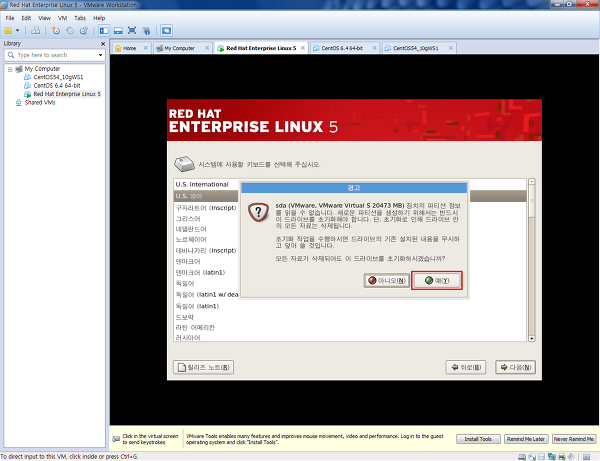Screen dimensions: 600x461
Task: Click the printer status bar icon
Action: pyautogui.click(x=562, y=457)
